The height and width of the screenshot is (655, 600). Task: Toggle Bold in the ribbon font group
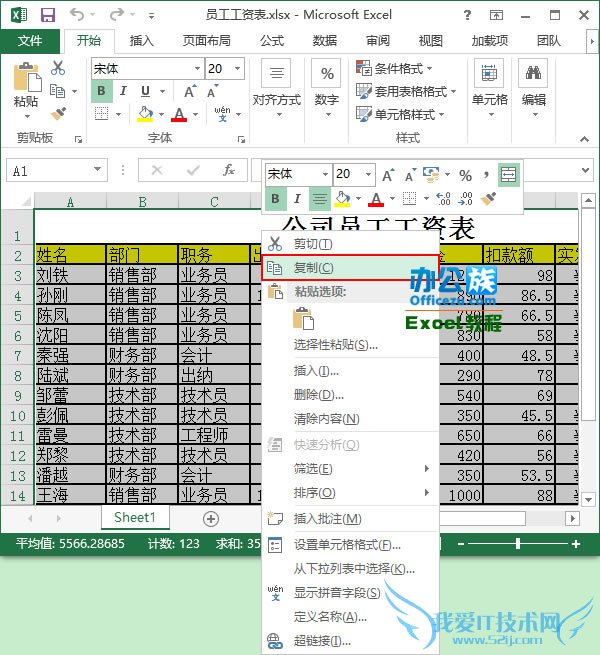(x=100, y=91)
